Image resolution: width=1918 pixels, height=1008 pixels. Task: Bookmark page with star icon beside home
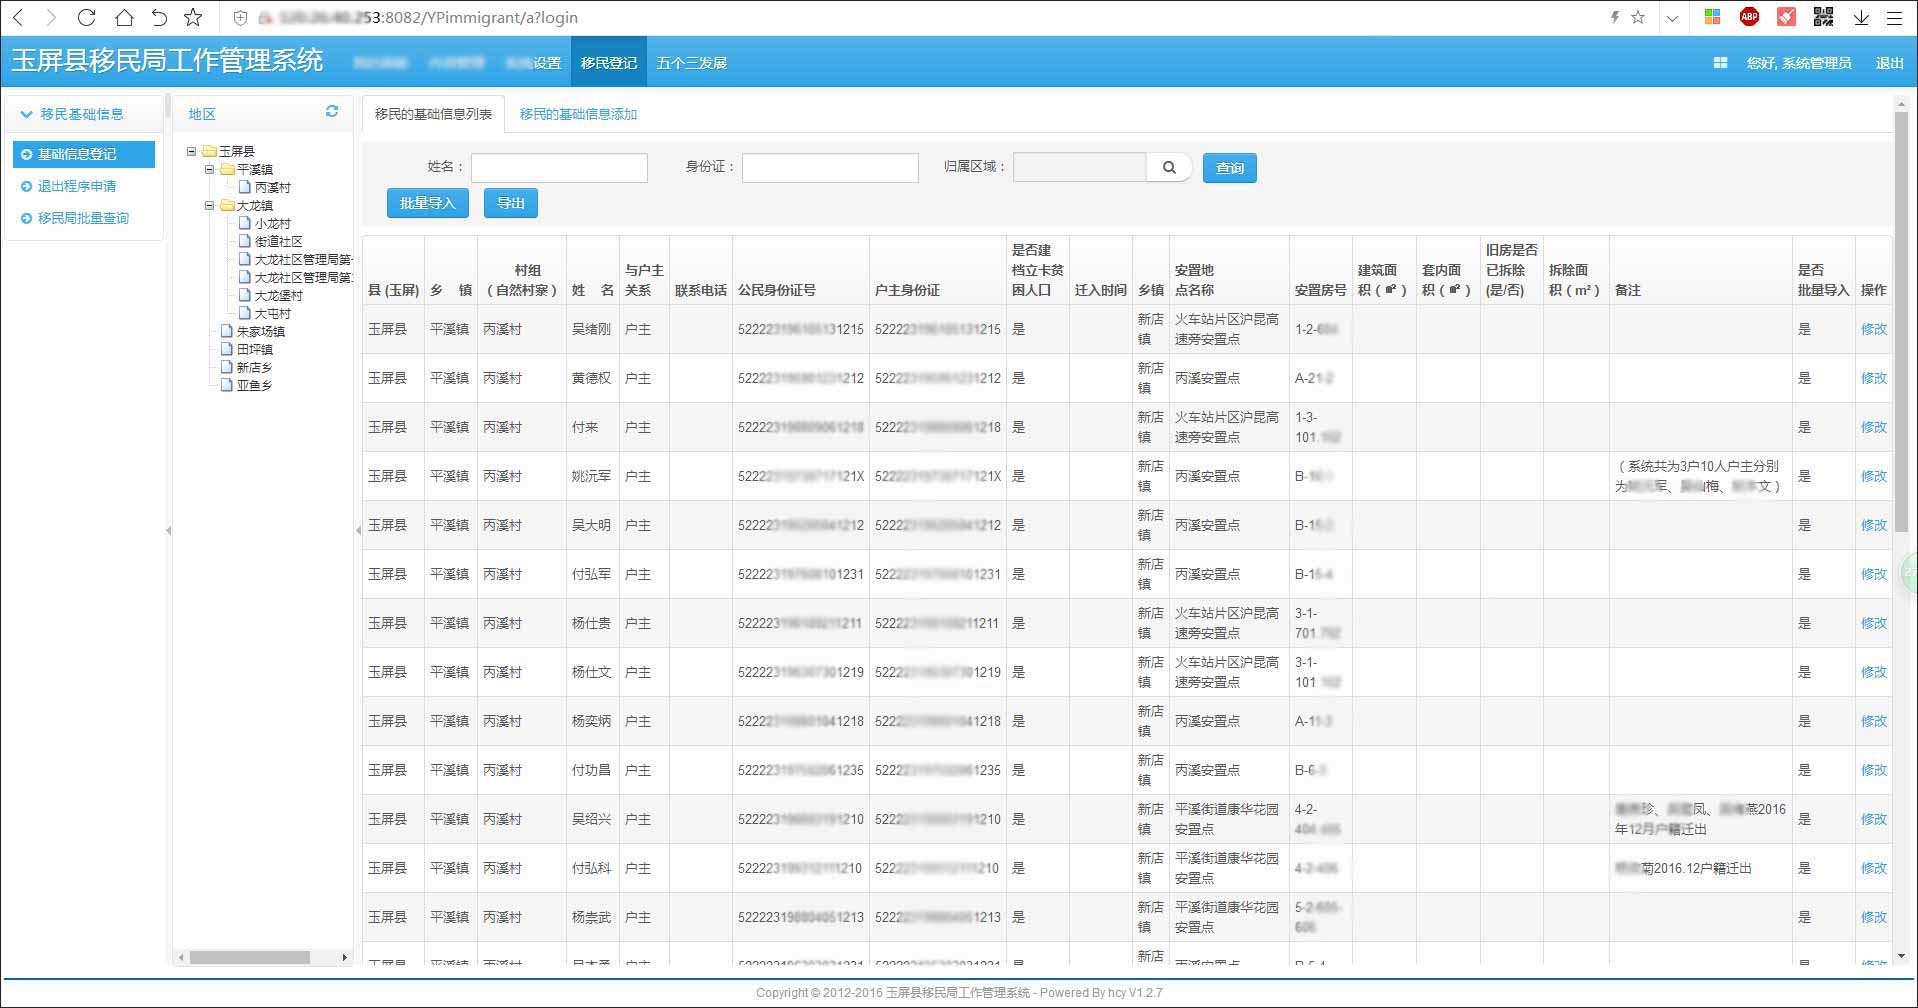coord(193,18)
